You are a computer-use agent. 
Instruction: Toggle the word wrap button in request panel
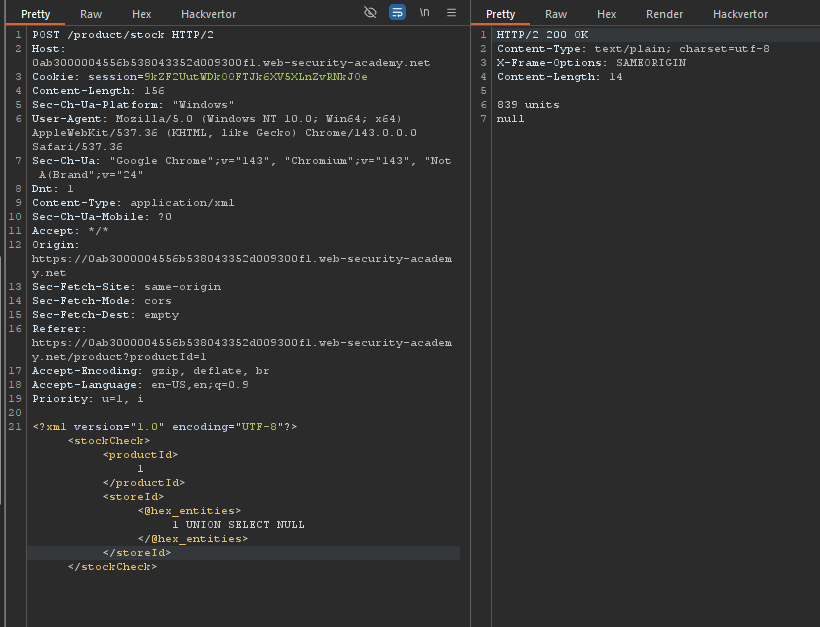pyautogui.click(x=397, y=13)
